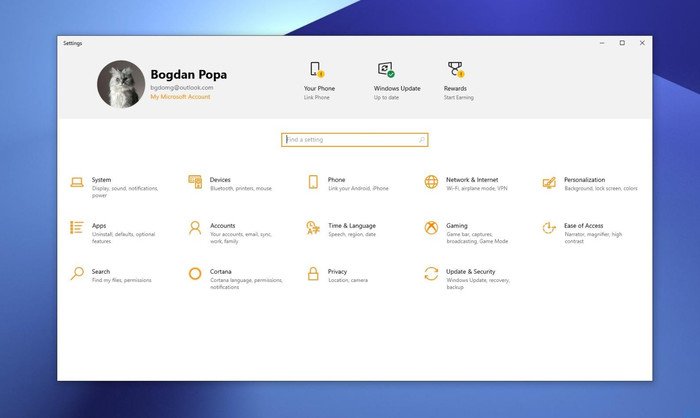This screenshot has height=418, width=700.
Task: Open the Apps list icon
Action: [77, 227]
